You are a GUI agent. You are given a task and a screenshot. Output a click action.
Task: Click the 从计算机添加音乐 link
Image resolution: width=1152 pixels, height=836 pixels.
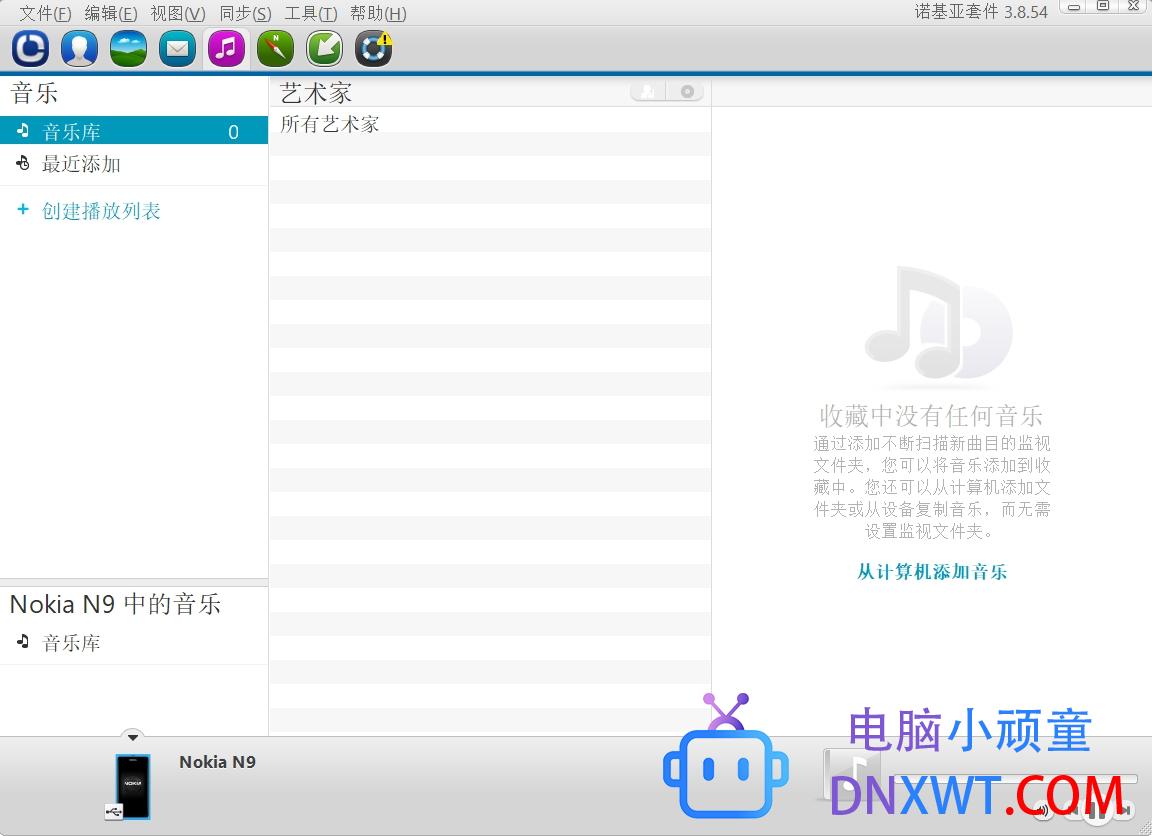click(932, 572)
